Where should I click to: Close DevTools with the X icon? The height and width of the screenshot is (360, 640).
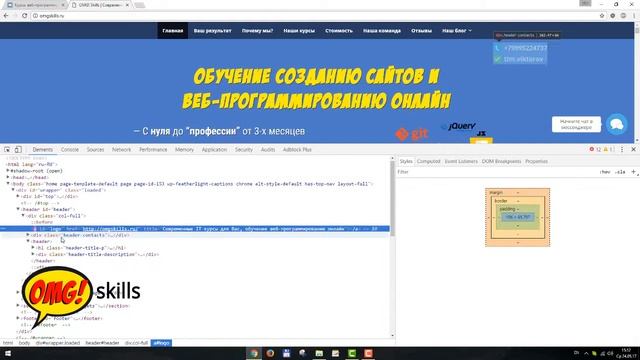click(x=633, y=150)
